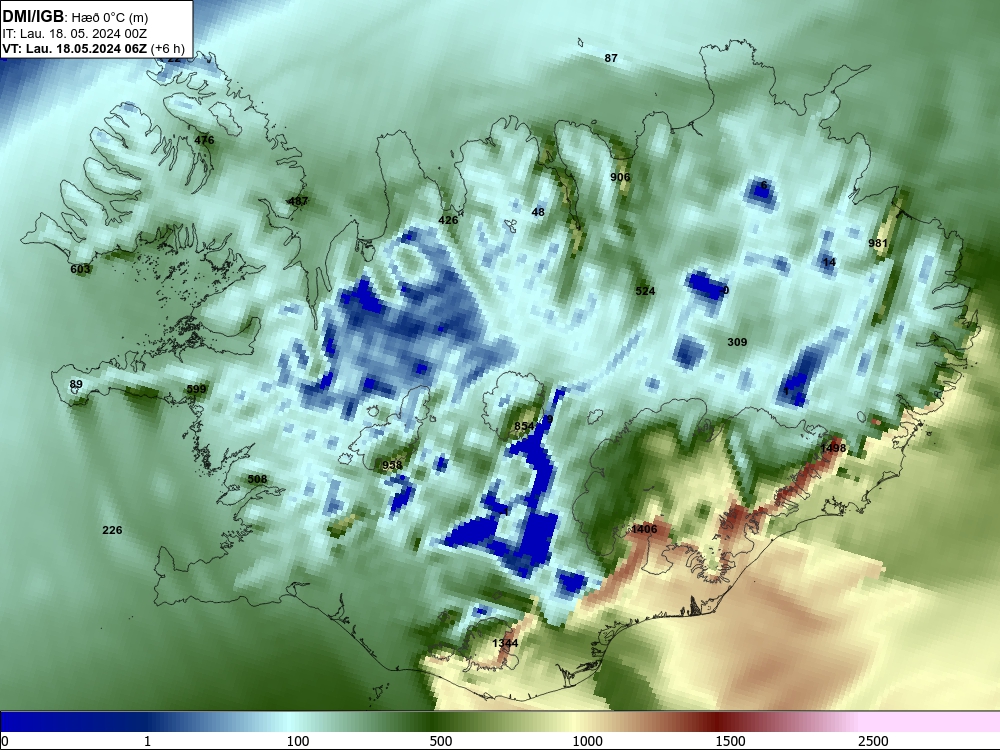Select the 1344 value on the south coast
The width and height of the screenshot is (1000, 750).
505,643
